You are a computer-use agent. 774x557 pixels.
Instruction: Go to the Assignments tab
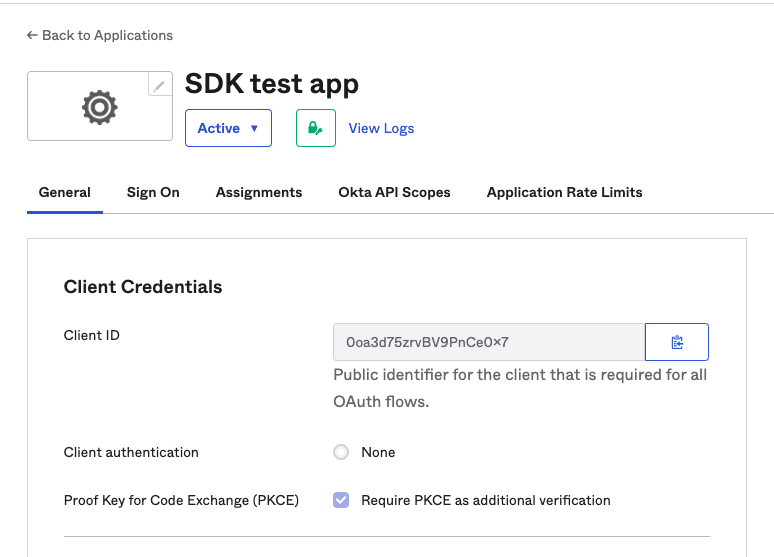(x=259, y=192)
